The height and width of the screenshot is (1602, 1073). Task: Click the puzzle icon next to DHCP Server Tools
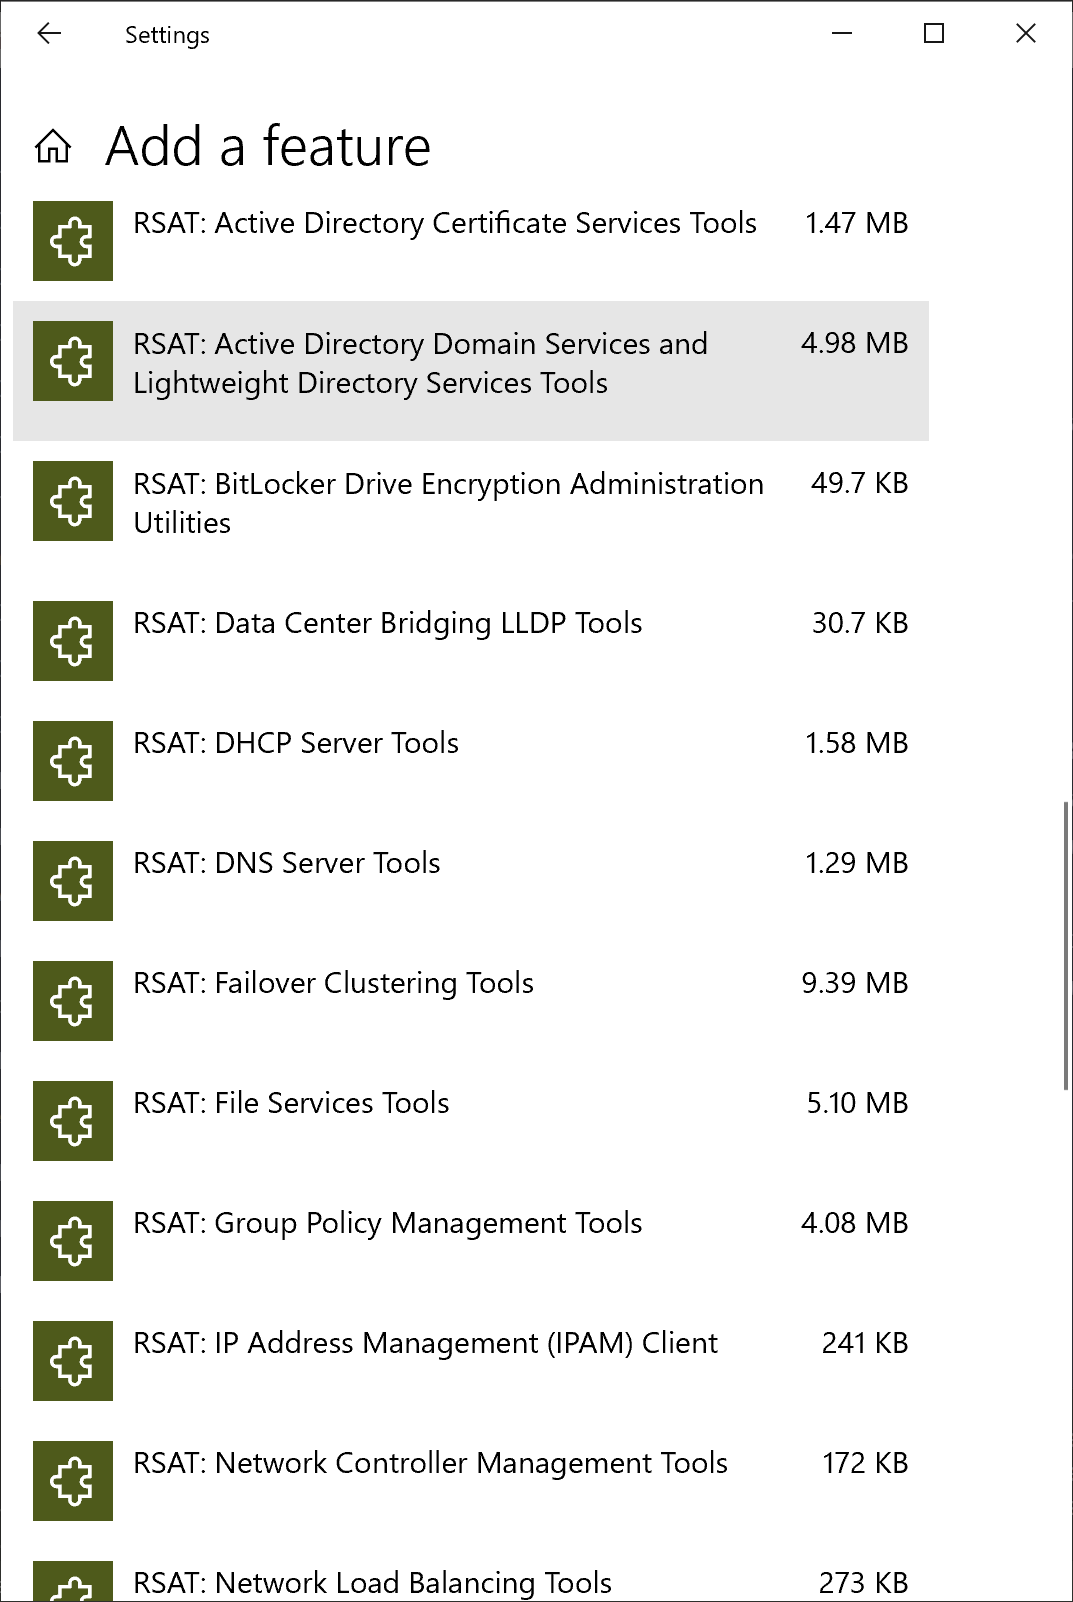tap(73, 761)
